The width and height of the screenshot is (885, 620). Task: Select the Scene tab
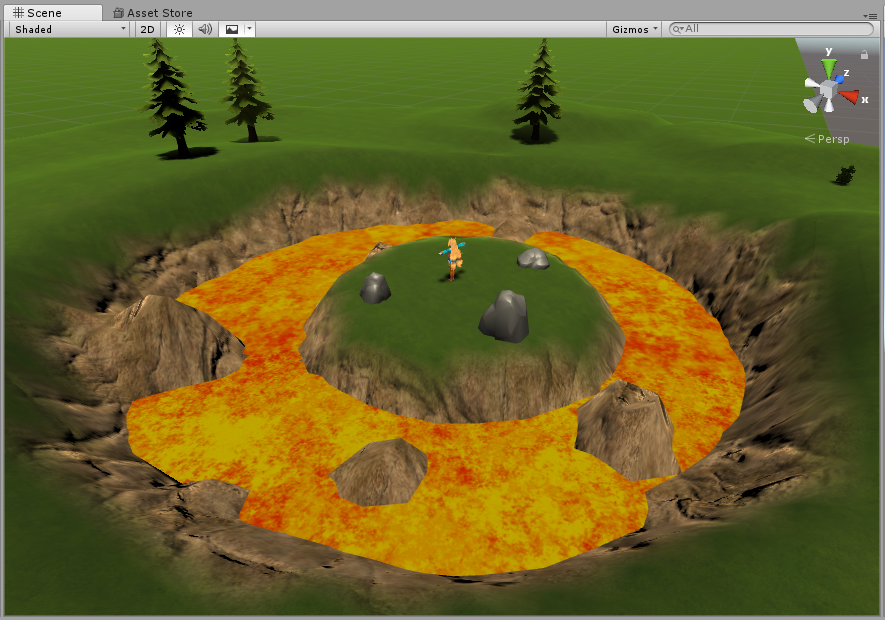click(44, 13)
